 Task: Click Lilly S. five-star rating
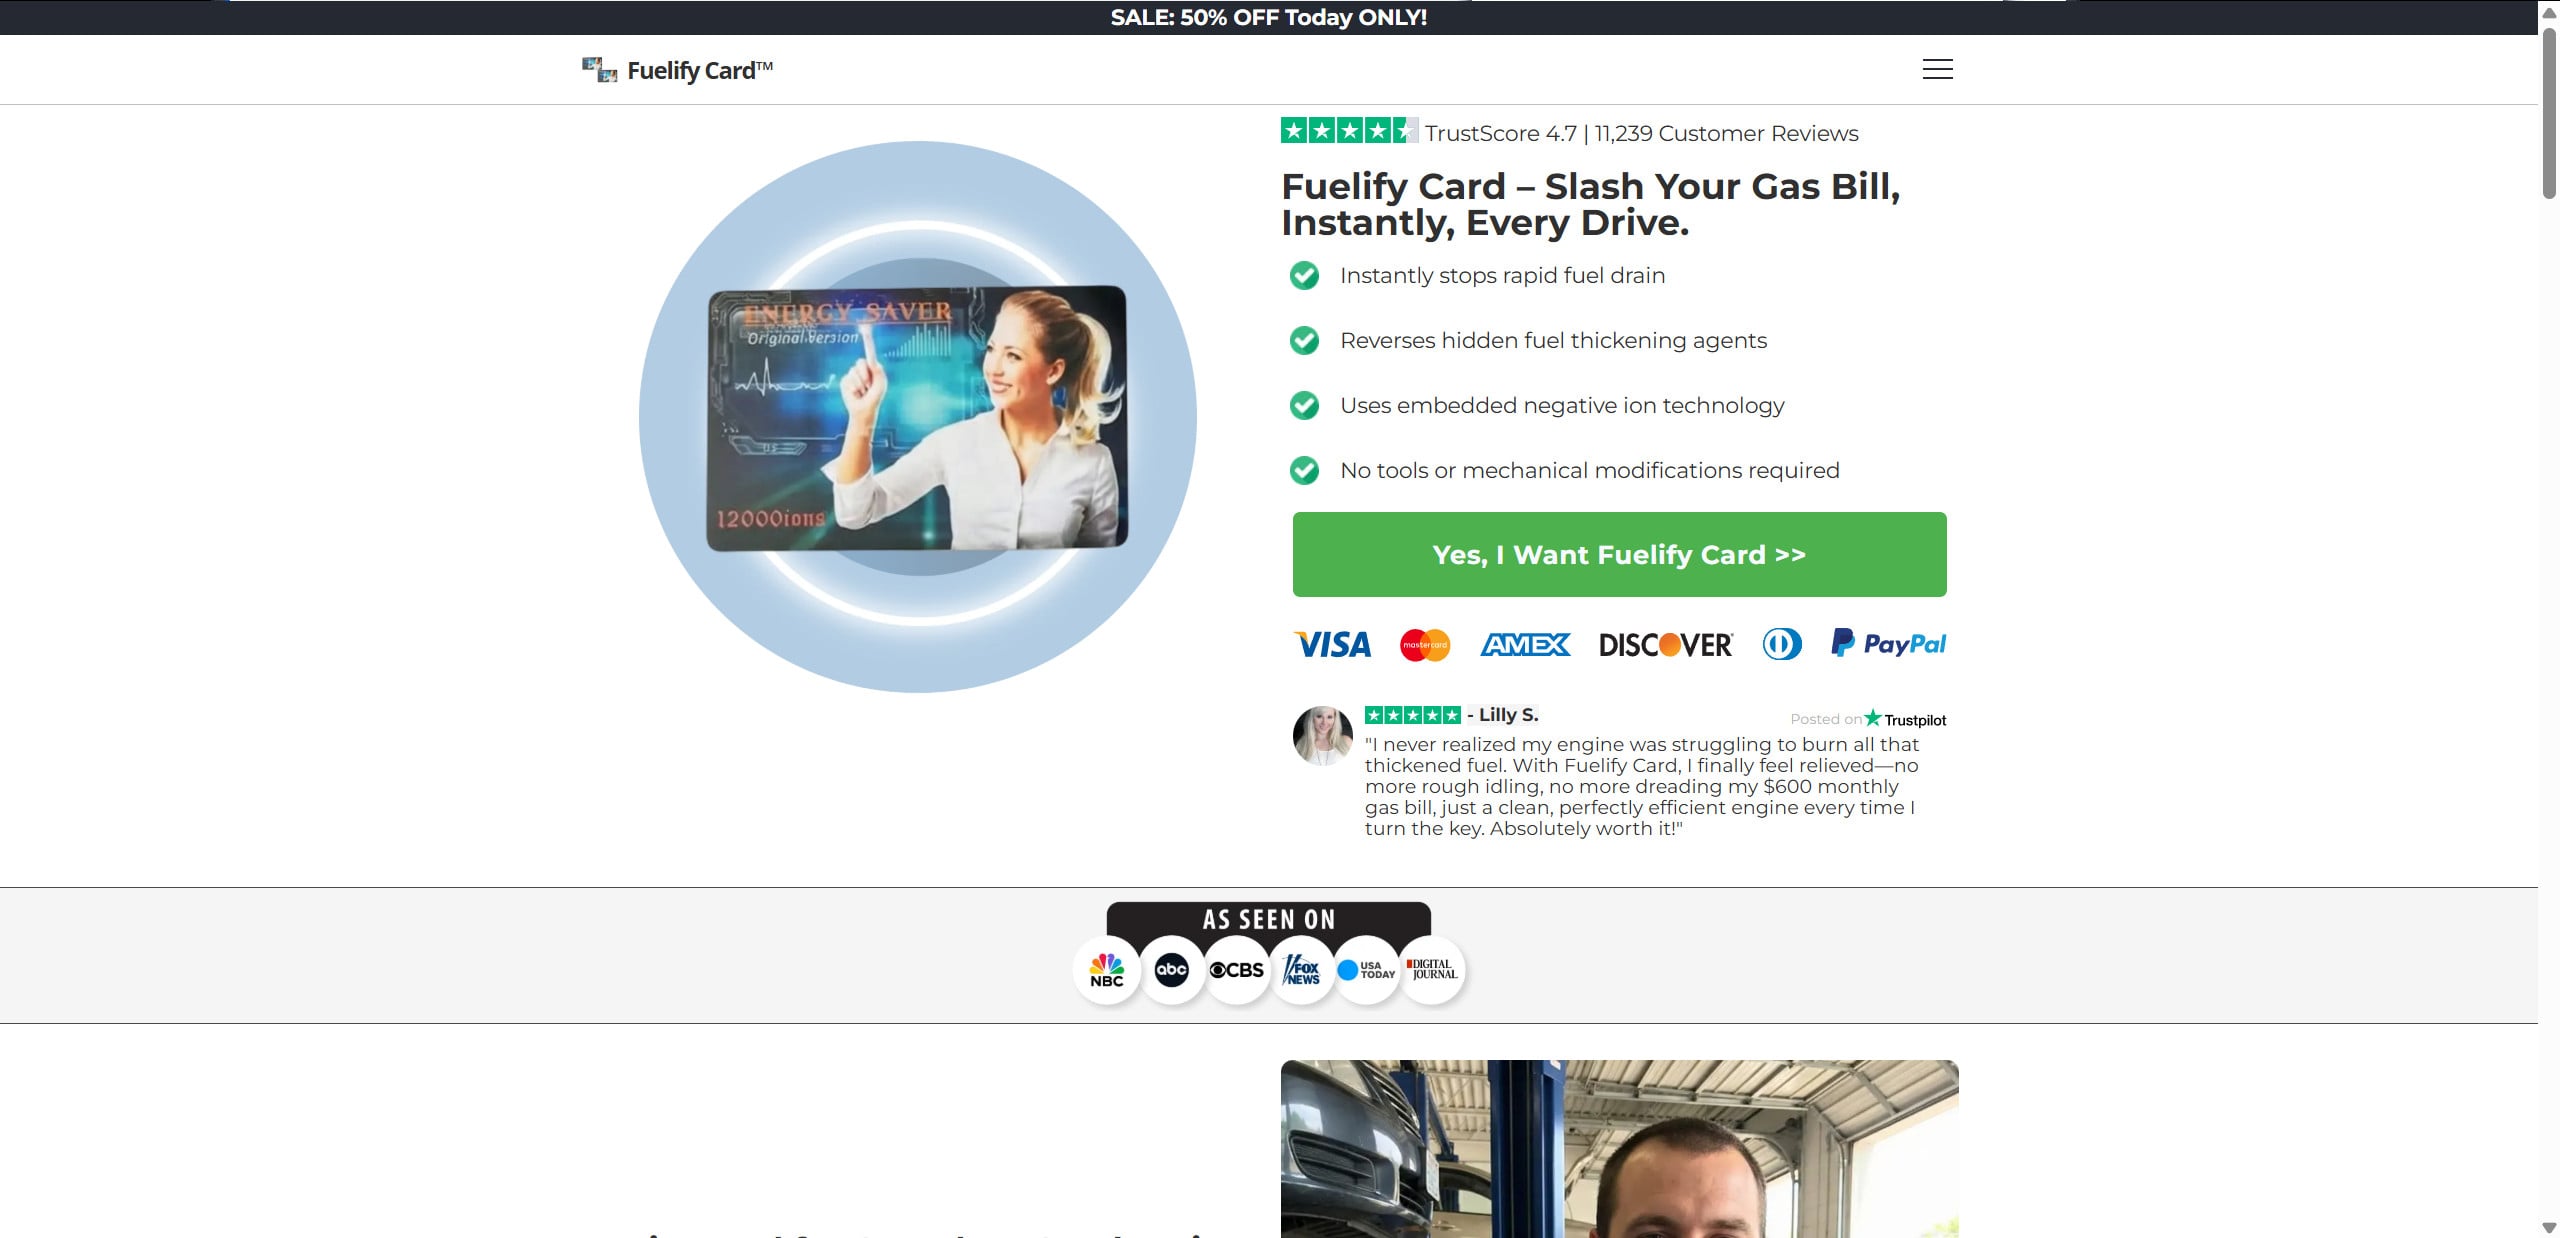point(1413,715)
